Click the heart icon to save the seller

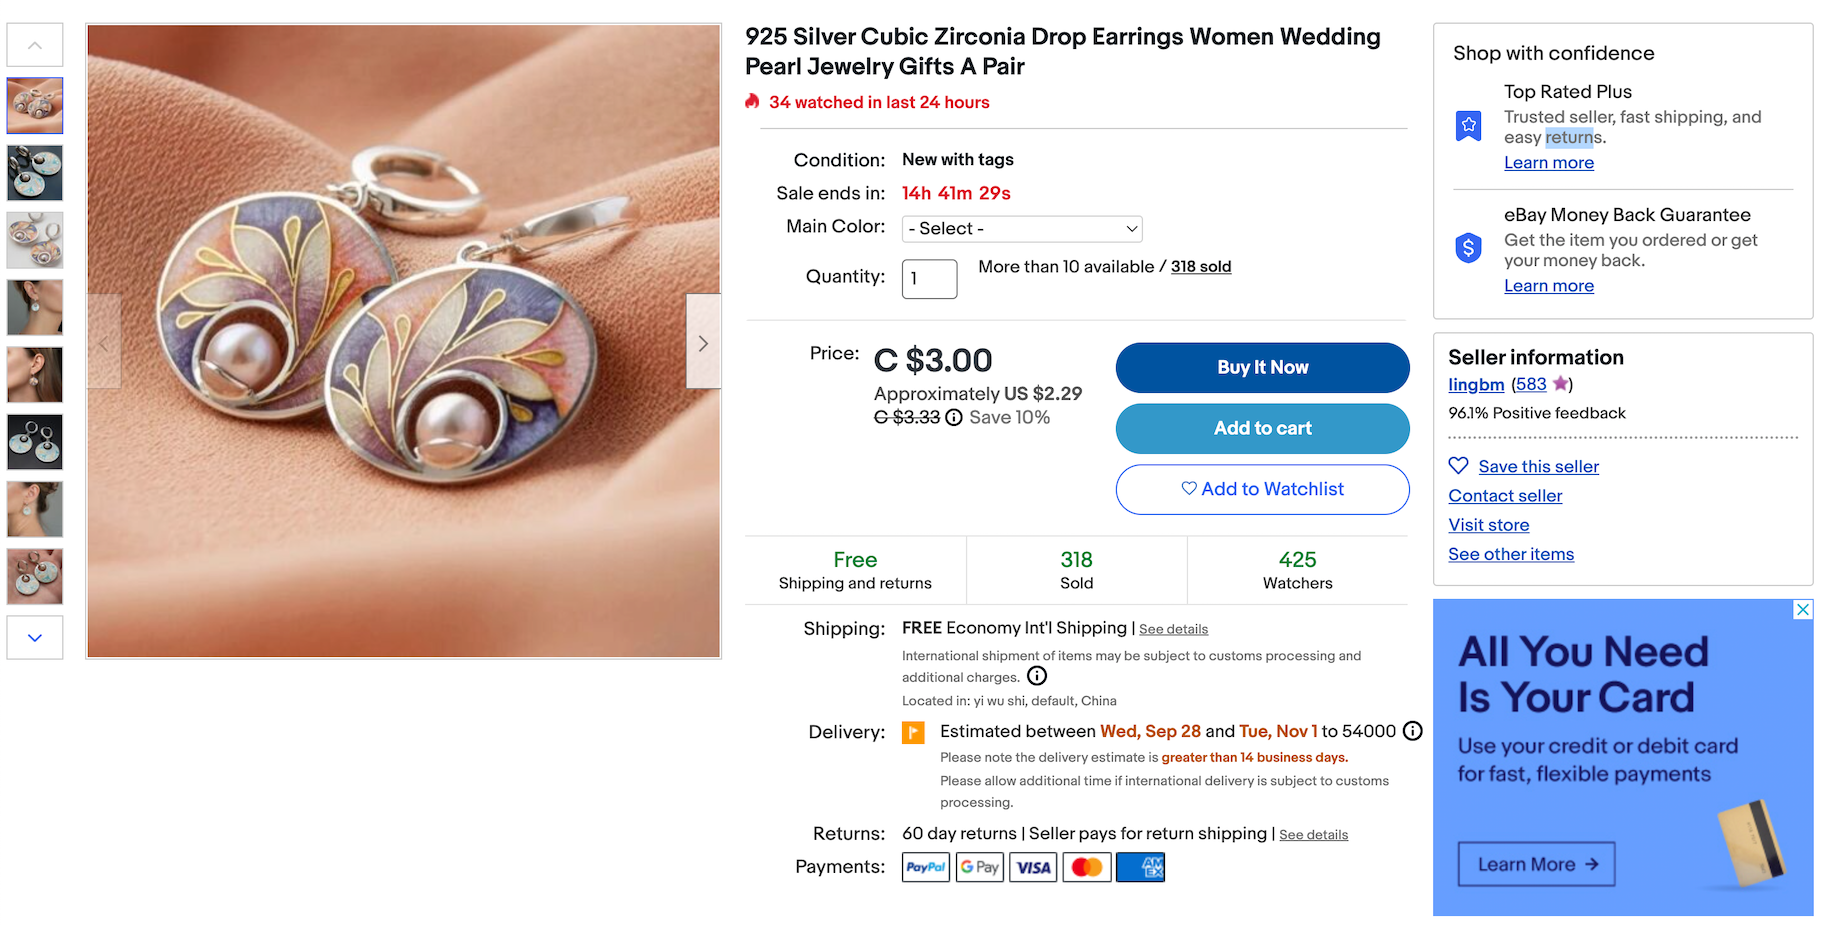[x=1459, y=466]
